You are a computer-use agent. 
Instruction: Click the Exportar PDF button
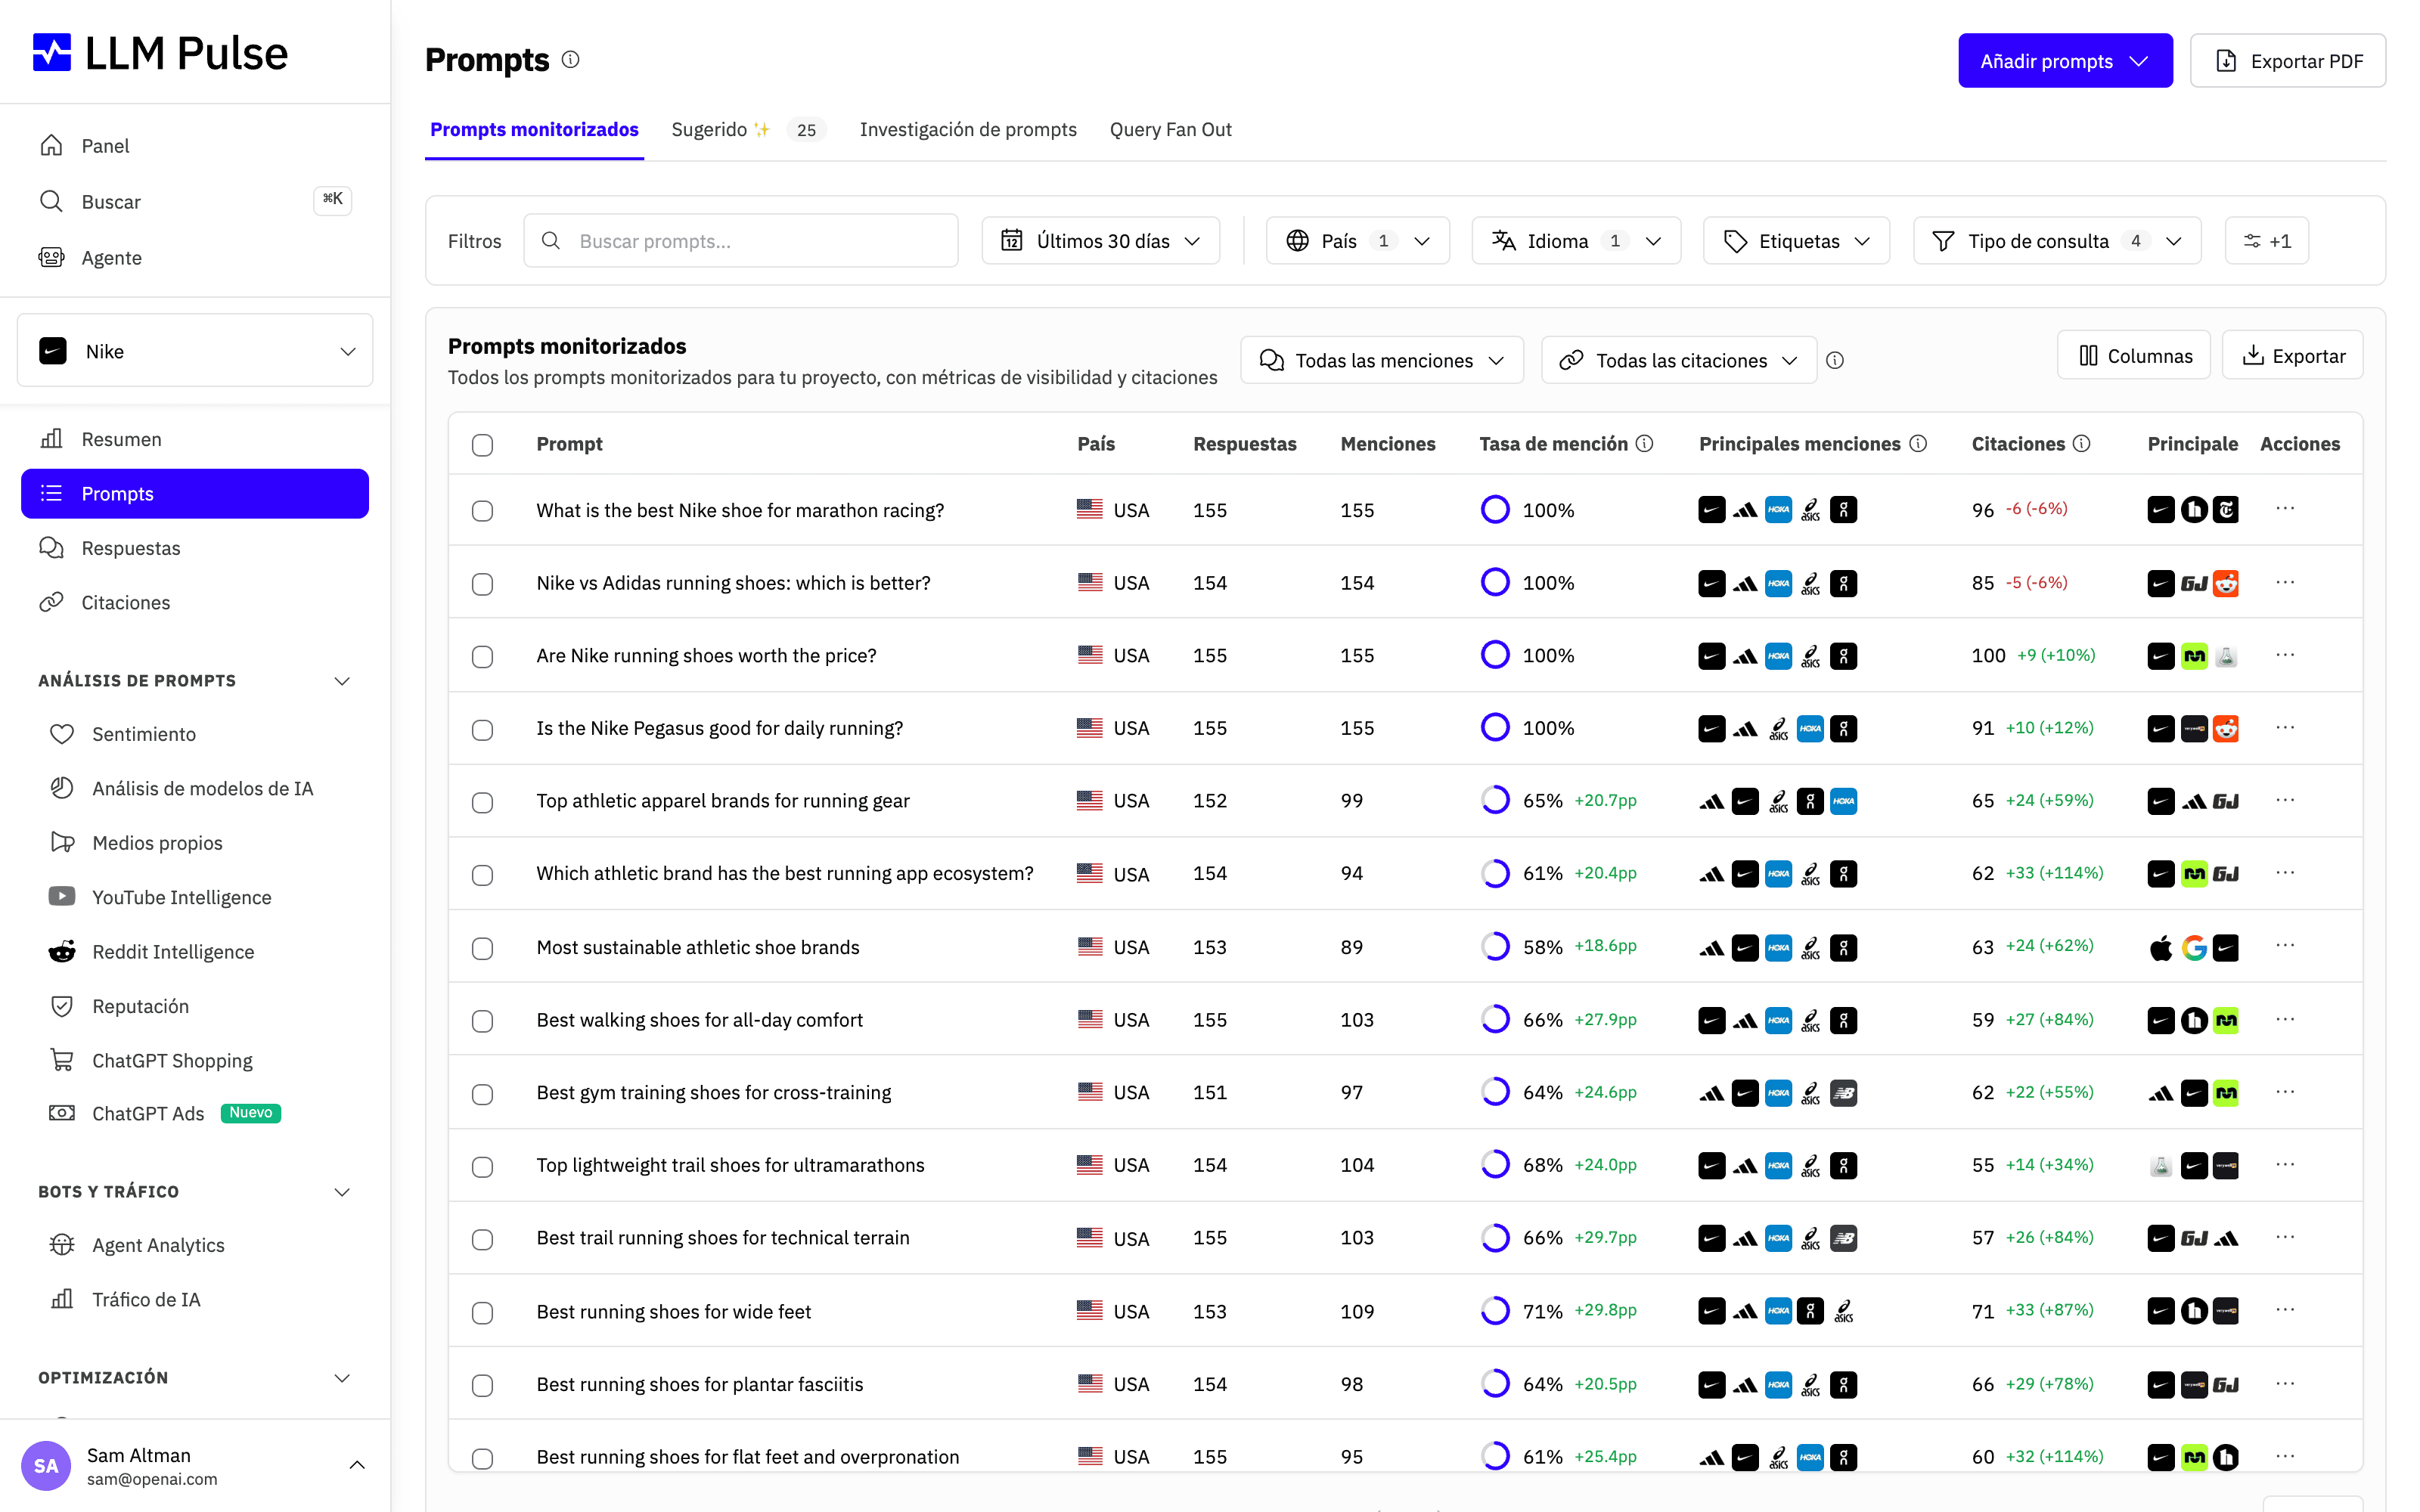coord(2287,61)
